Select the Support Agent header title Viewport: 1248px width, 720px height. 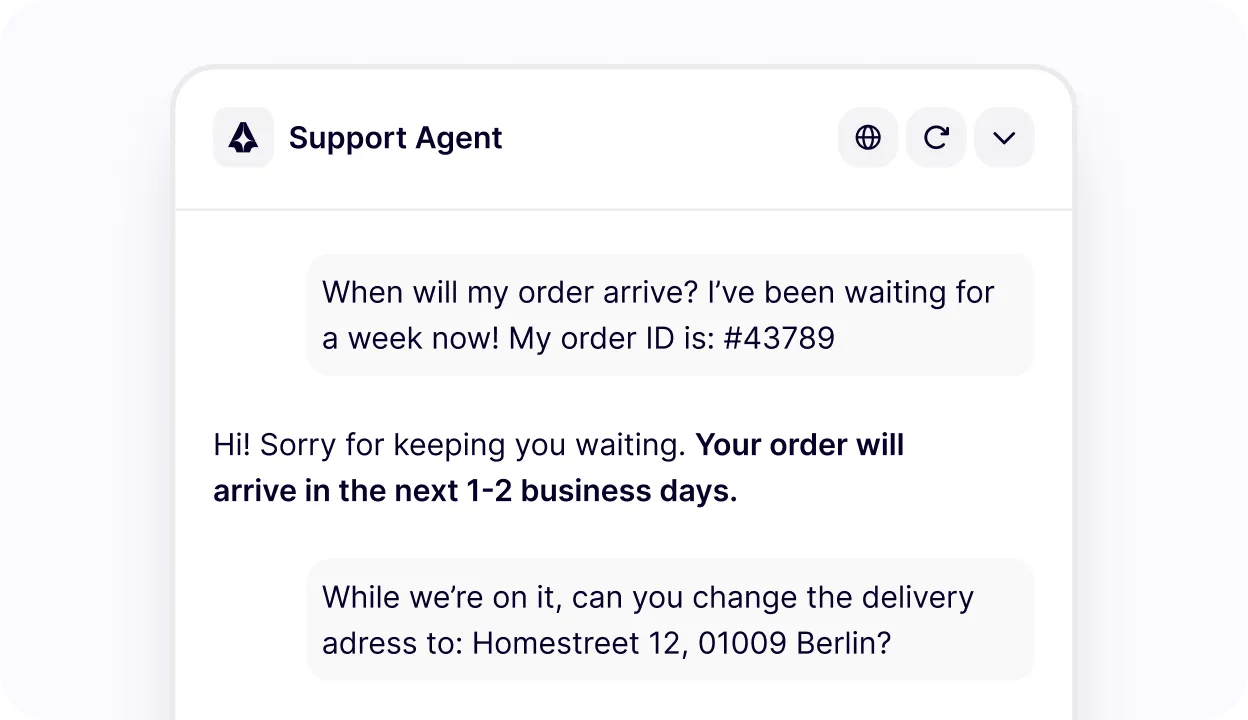coord(395,137)
